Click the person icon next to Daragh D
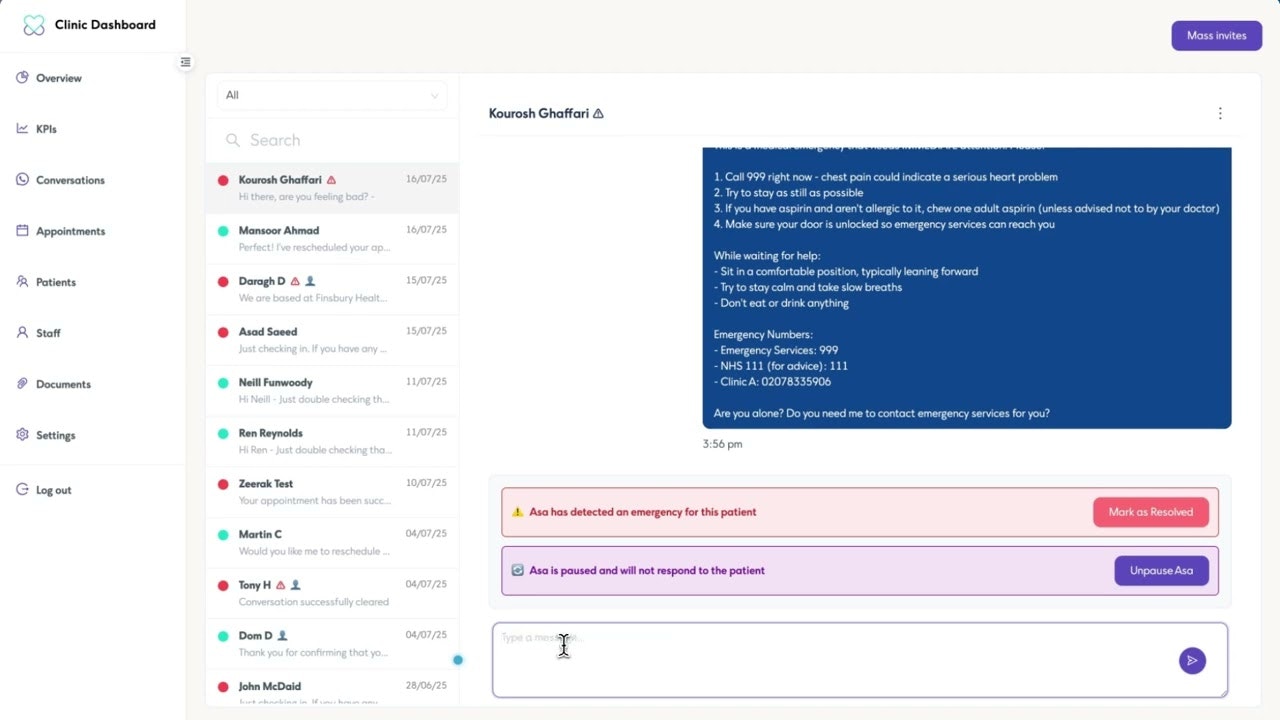This screenshot has height=720, width=1280. click(x=310, y=281)
